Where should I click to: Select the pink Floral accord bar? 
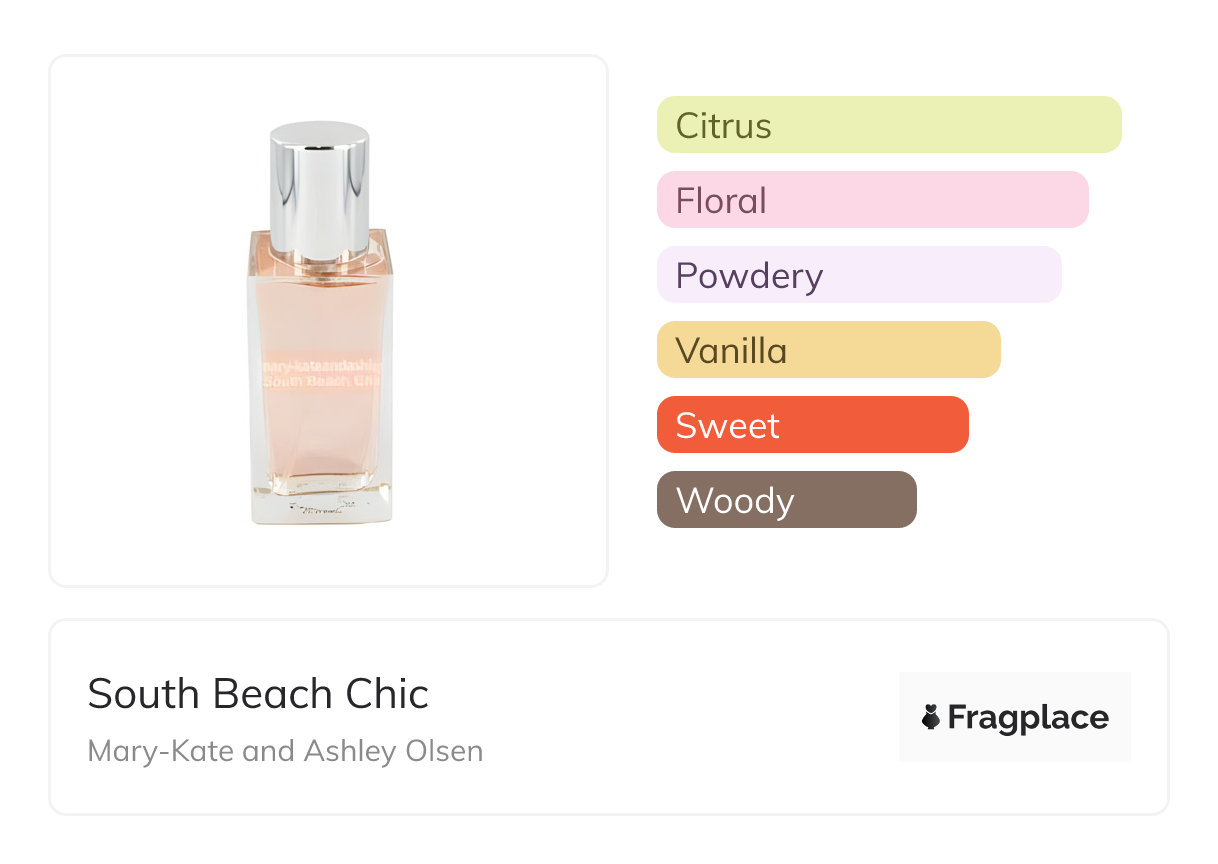872,200
